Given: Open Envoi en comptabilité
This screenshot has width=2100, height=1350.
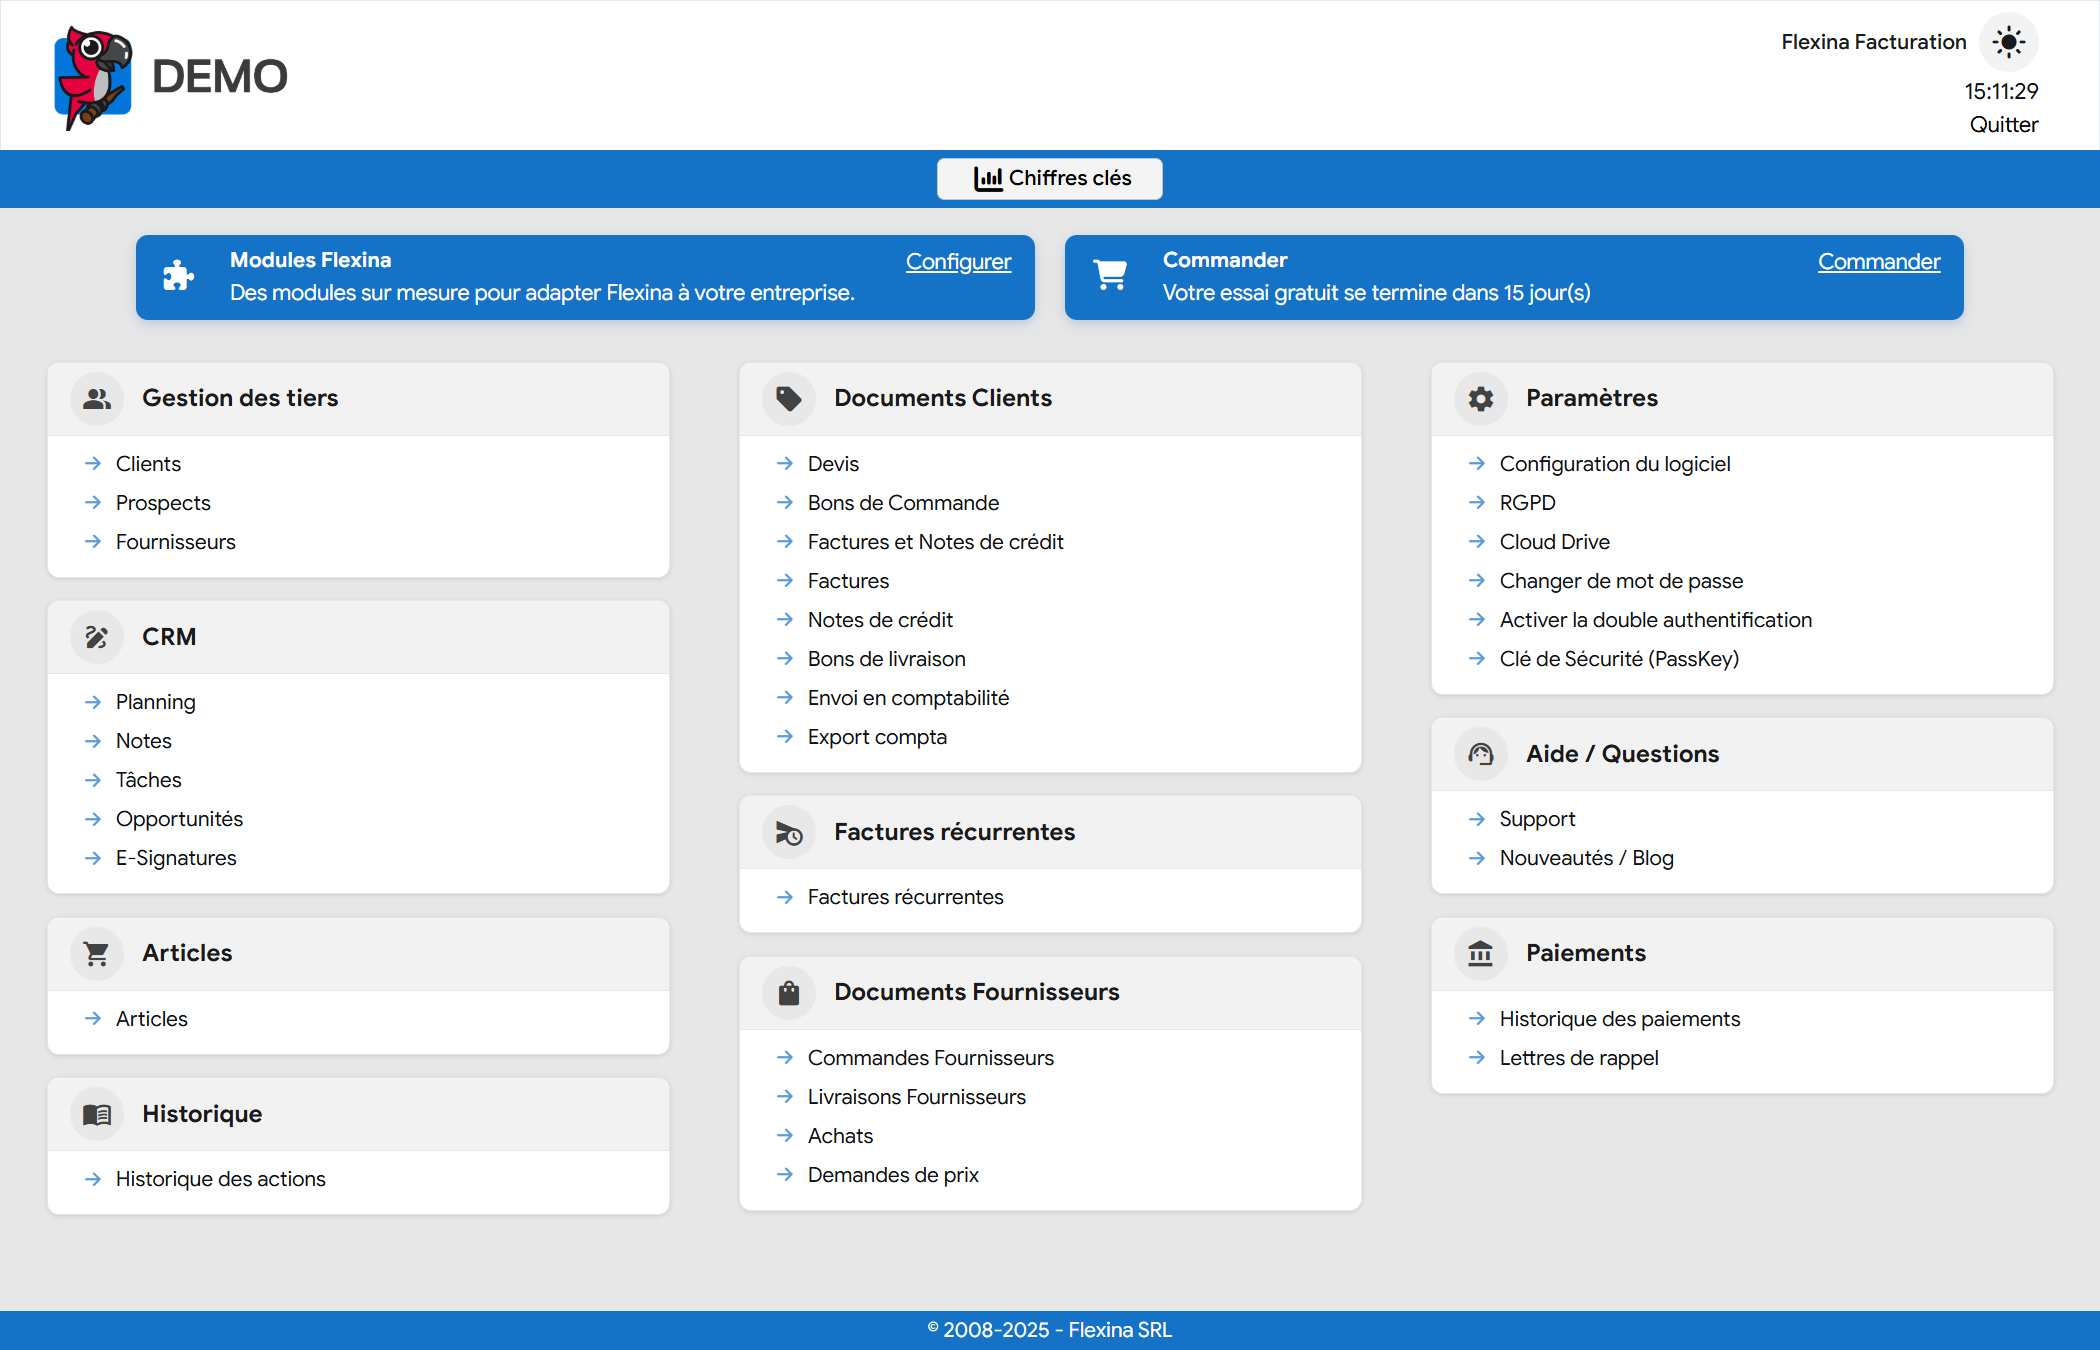Looking at the screenshot, I should (908, 697).
